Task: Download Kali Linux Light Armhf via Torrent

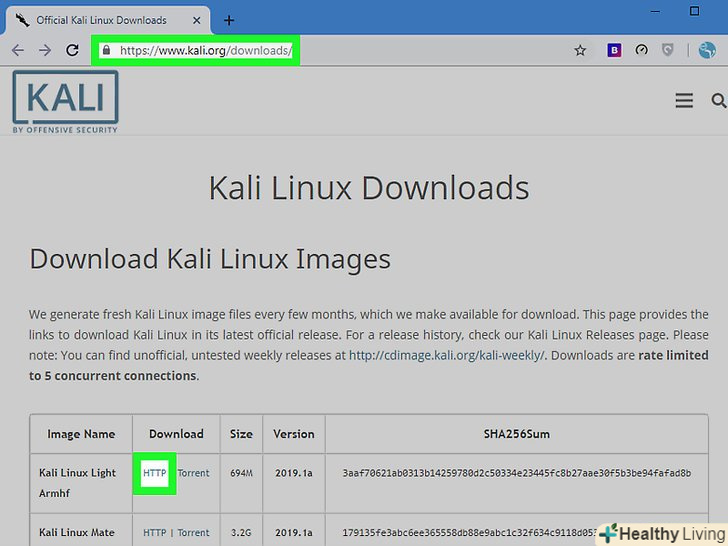Action: pyautogui.click(x=194, y=473)
